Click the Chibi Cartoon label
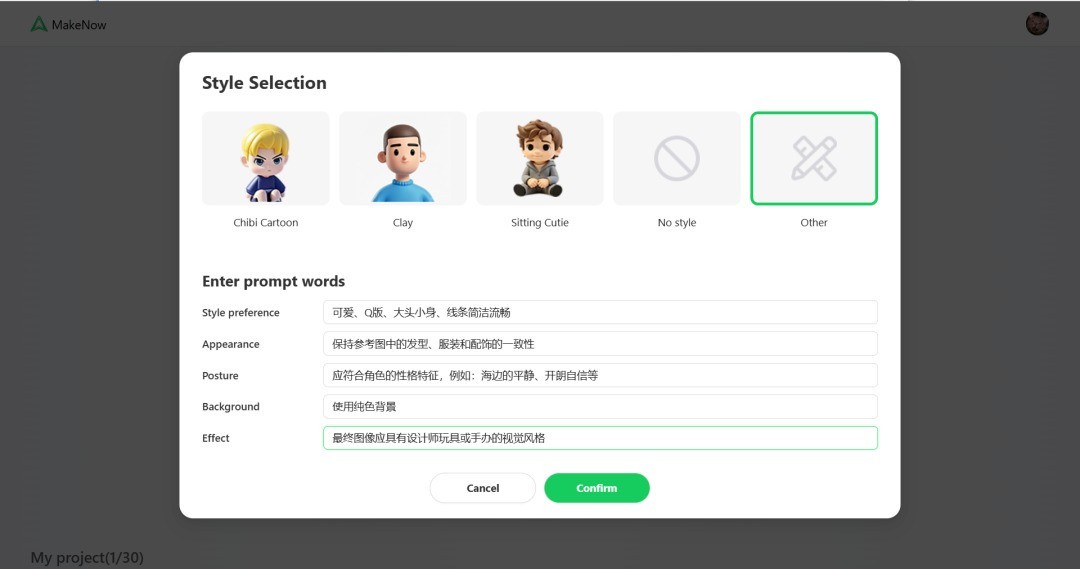 click(265, 223)
